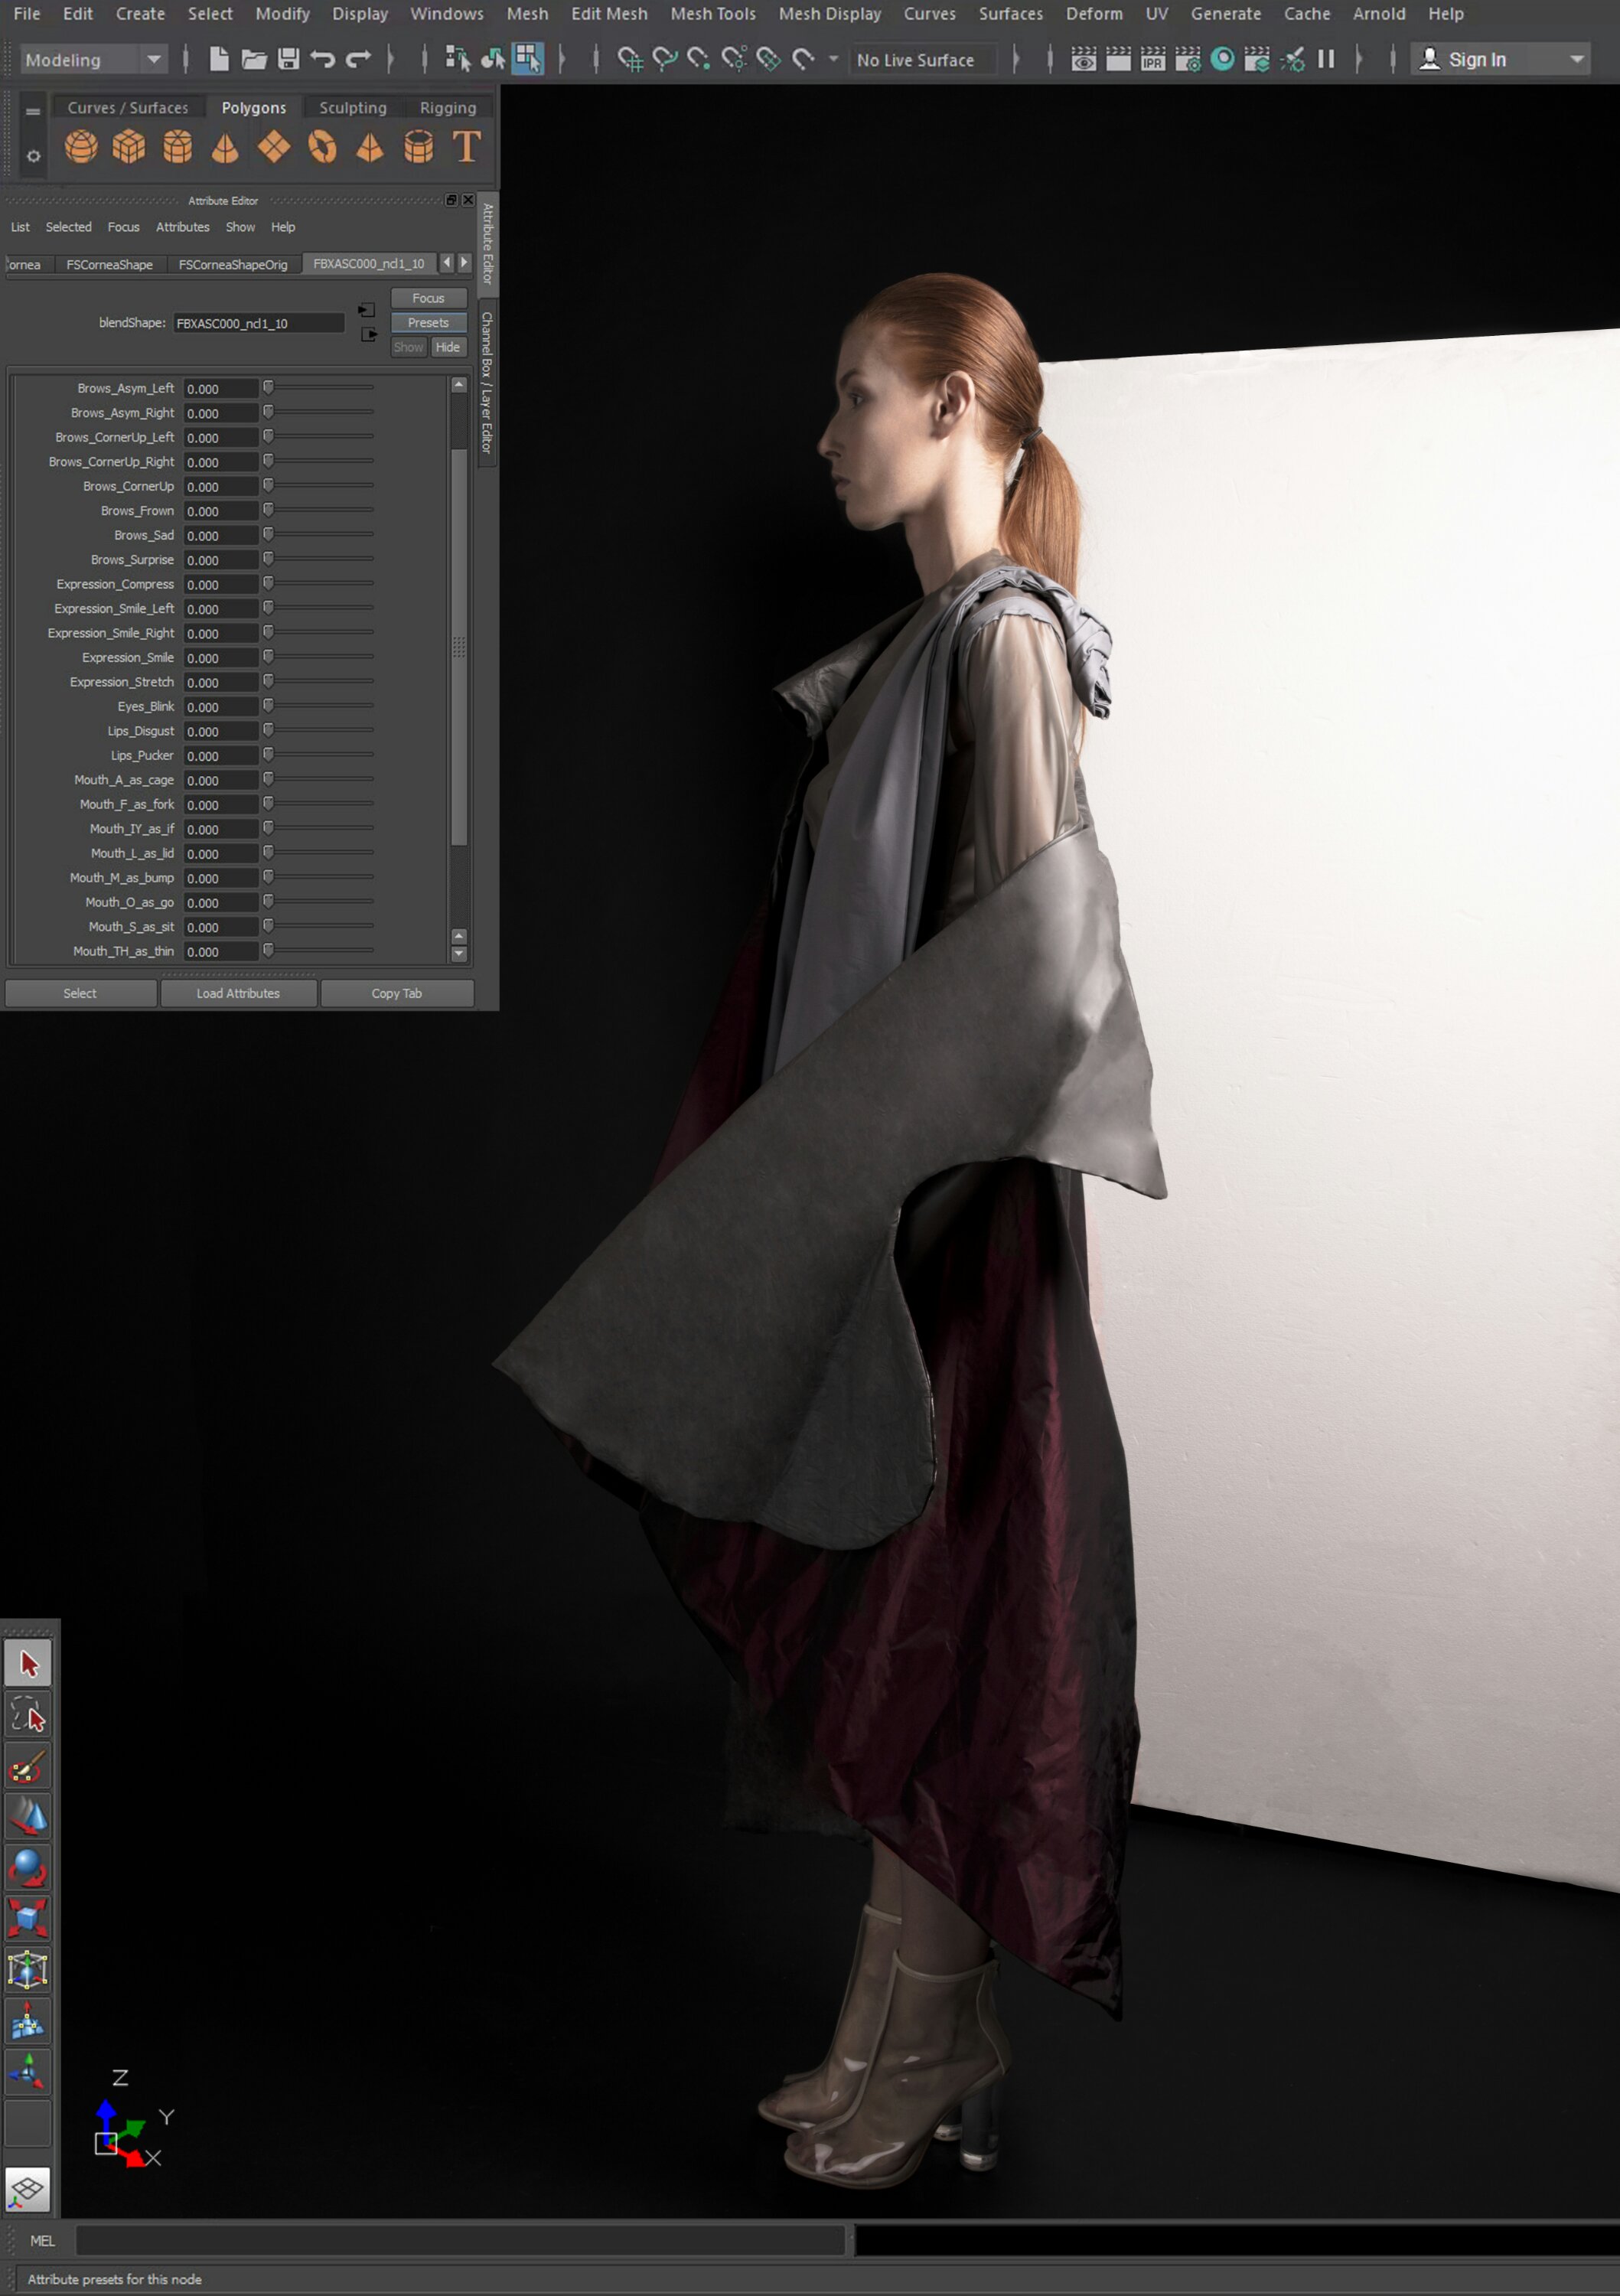Click the blendShape name input field
This screenshot has width=1620, height=2296.
tap(258, 323)
